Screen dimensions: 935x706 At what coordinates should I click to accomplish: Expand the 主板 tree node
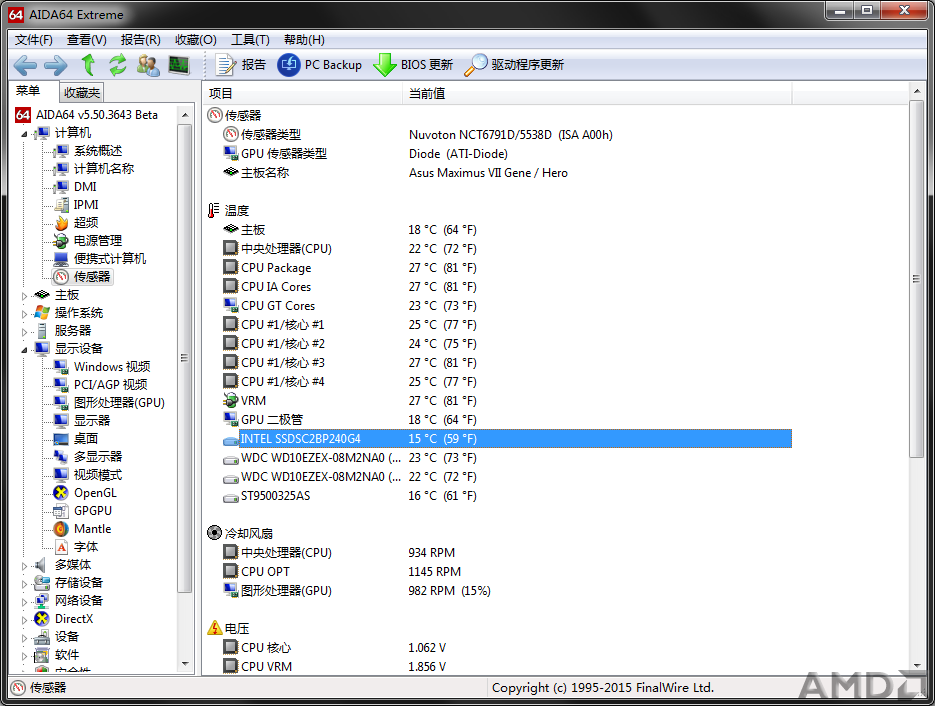coord(24,296)
